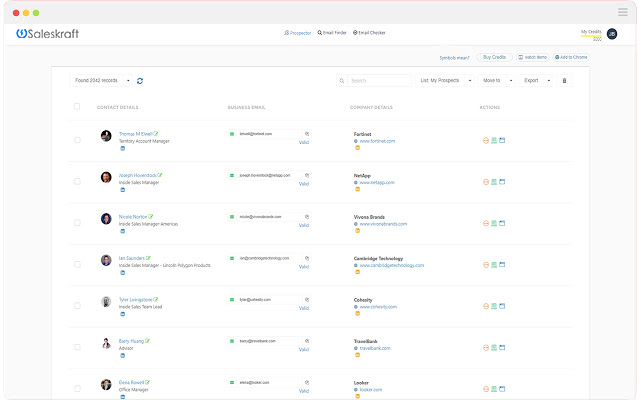Image resolution: width=640 pixels, height=400 pixels.
Task: Open the www.vivonabrands.com link
Action: pyautogui.click(x=384, y=224)
